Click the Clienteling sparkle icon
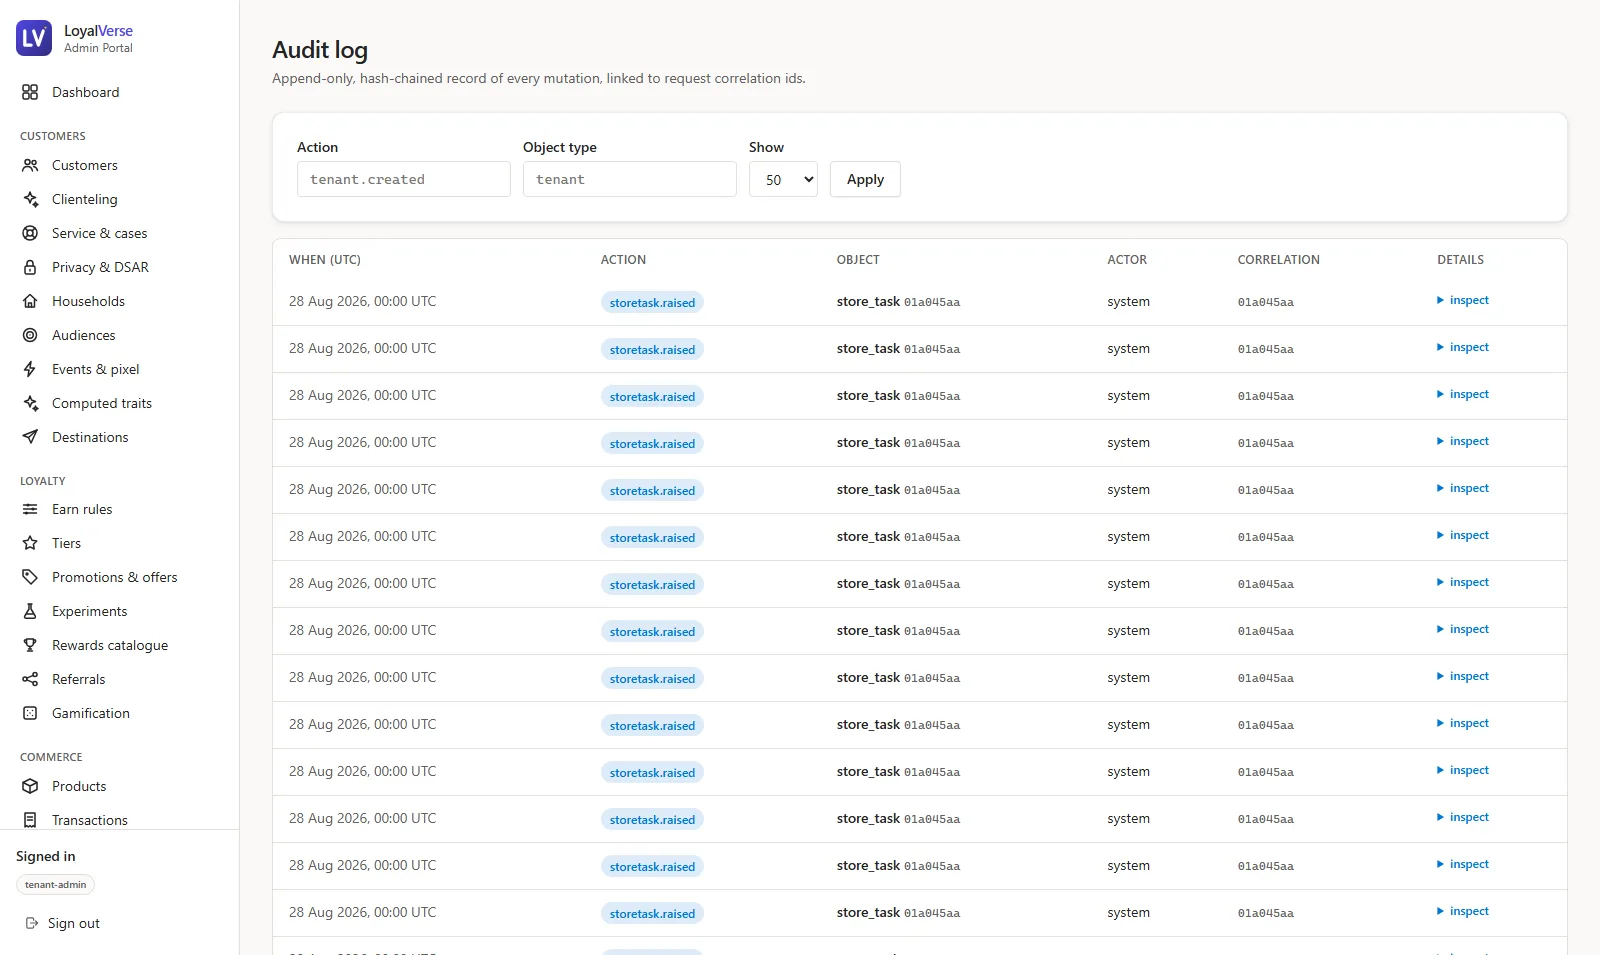The height and width of the screenshot is (955, 1600). click(30, 199)
